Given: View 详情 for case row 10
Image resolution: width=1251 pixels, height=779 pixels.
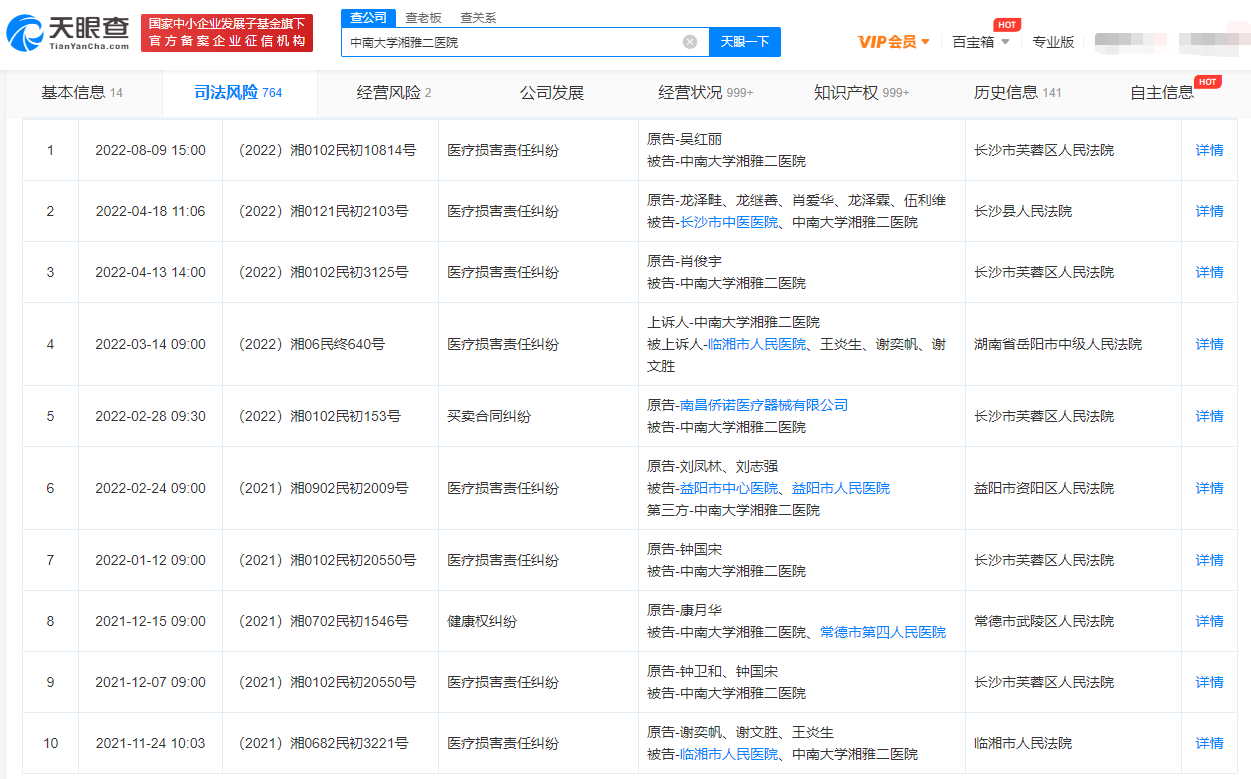Looking at the screenshot, I should tap(1209, 743).
